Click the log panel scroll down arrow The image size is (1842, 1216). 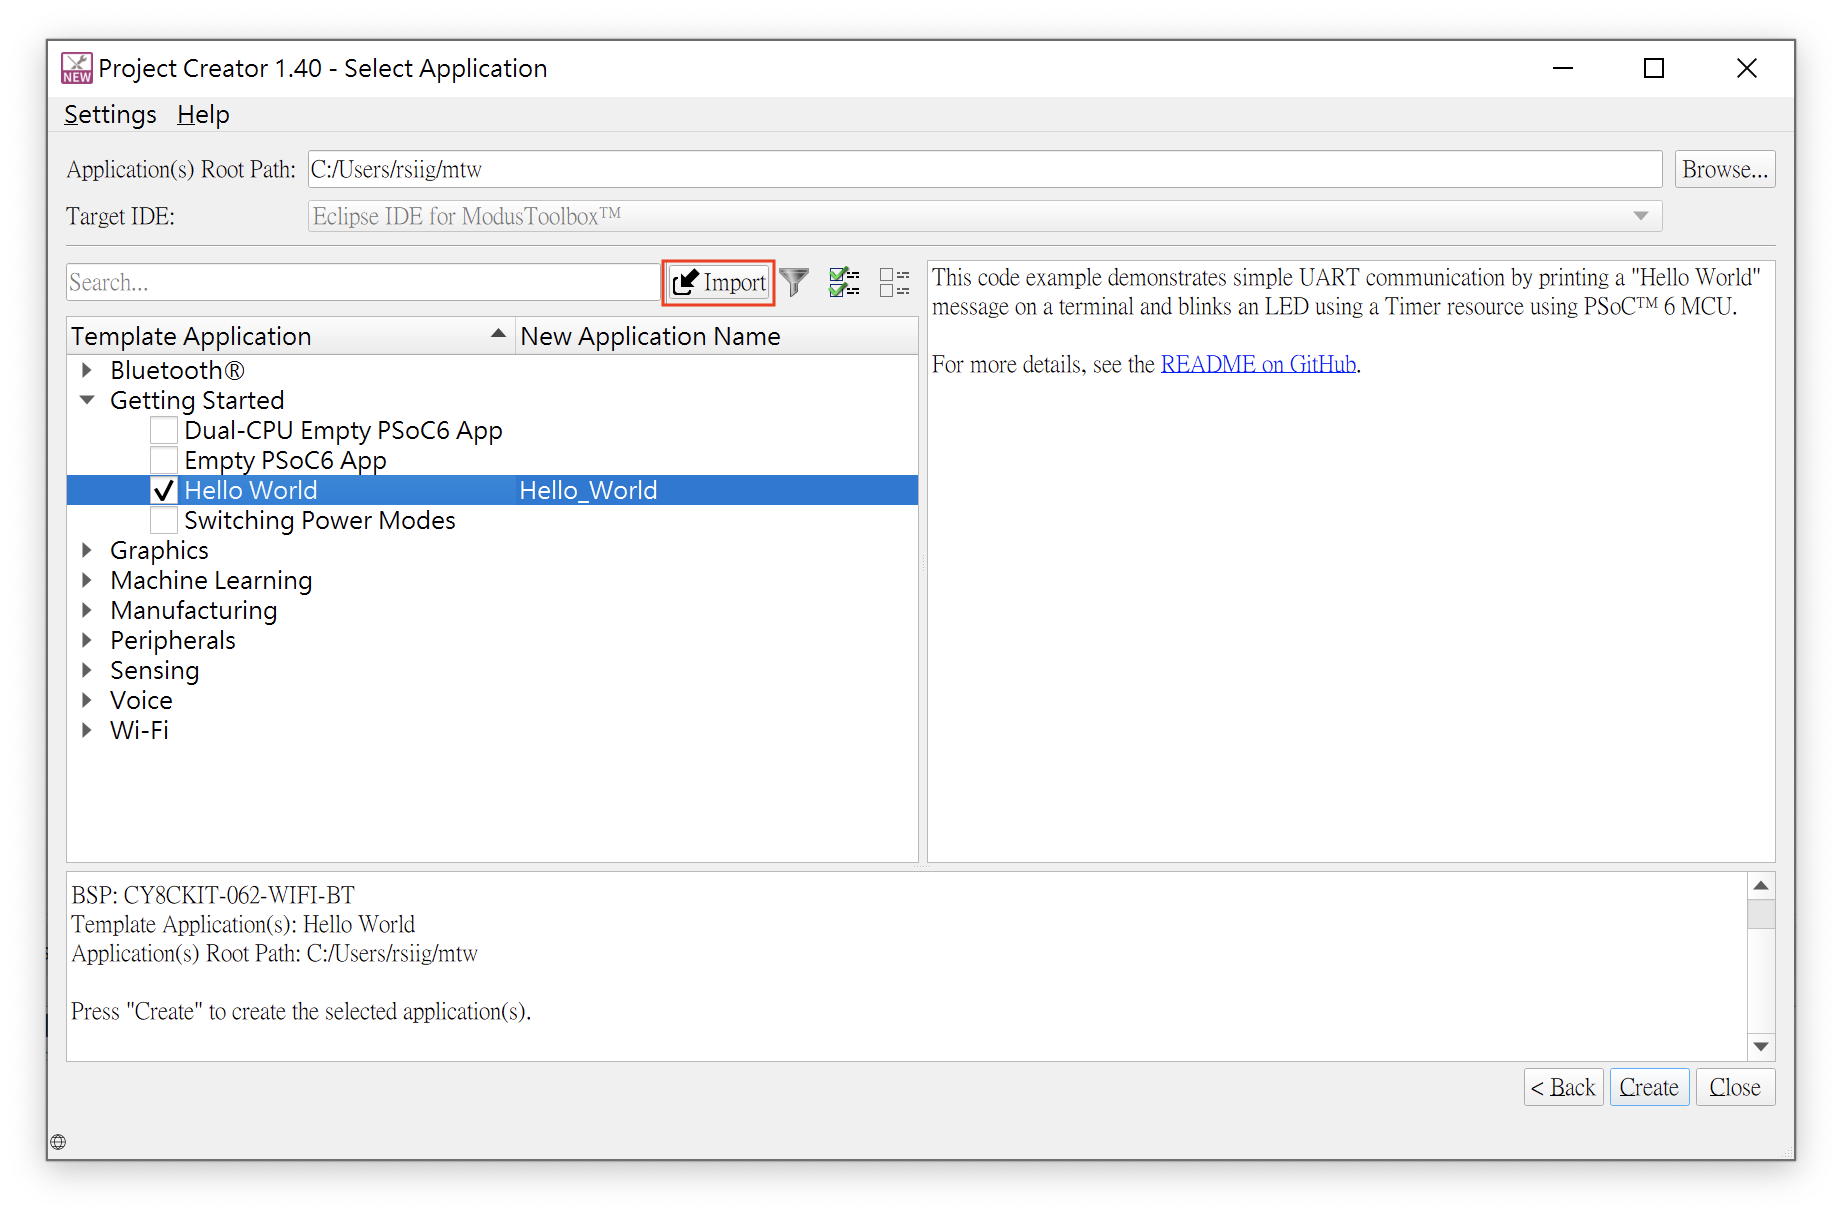pos(1761,1046)
